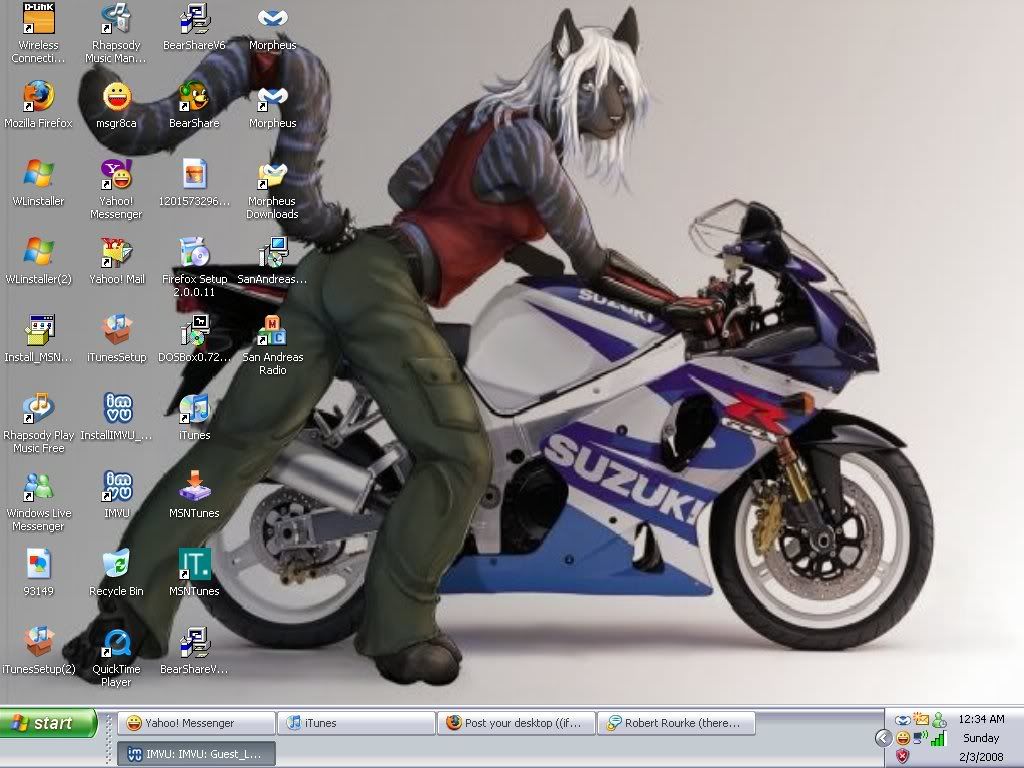Select the 93149 image file icon
The image size is (1024, 768).
(x=39, y=573)
